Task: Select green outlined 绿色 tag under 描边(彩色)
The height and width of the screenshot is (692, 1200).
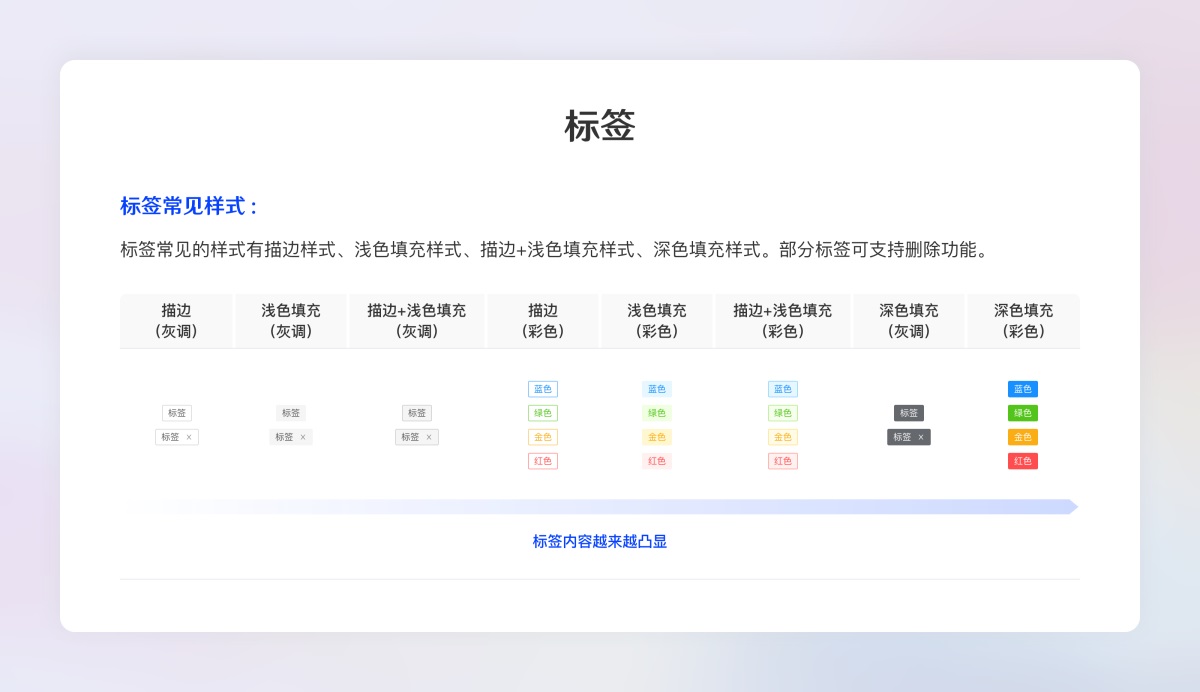Action: coord(542,413)
